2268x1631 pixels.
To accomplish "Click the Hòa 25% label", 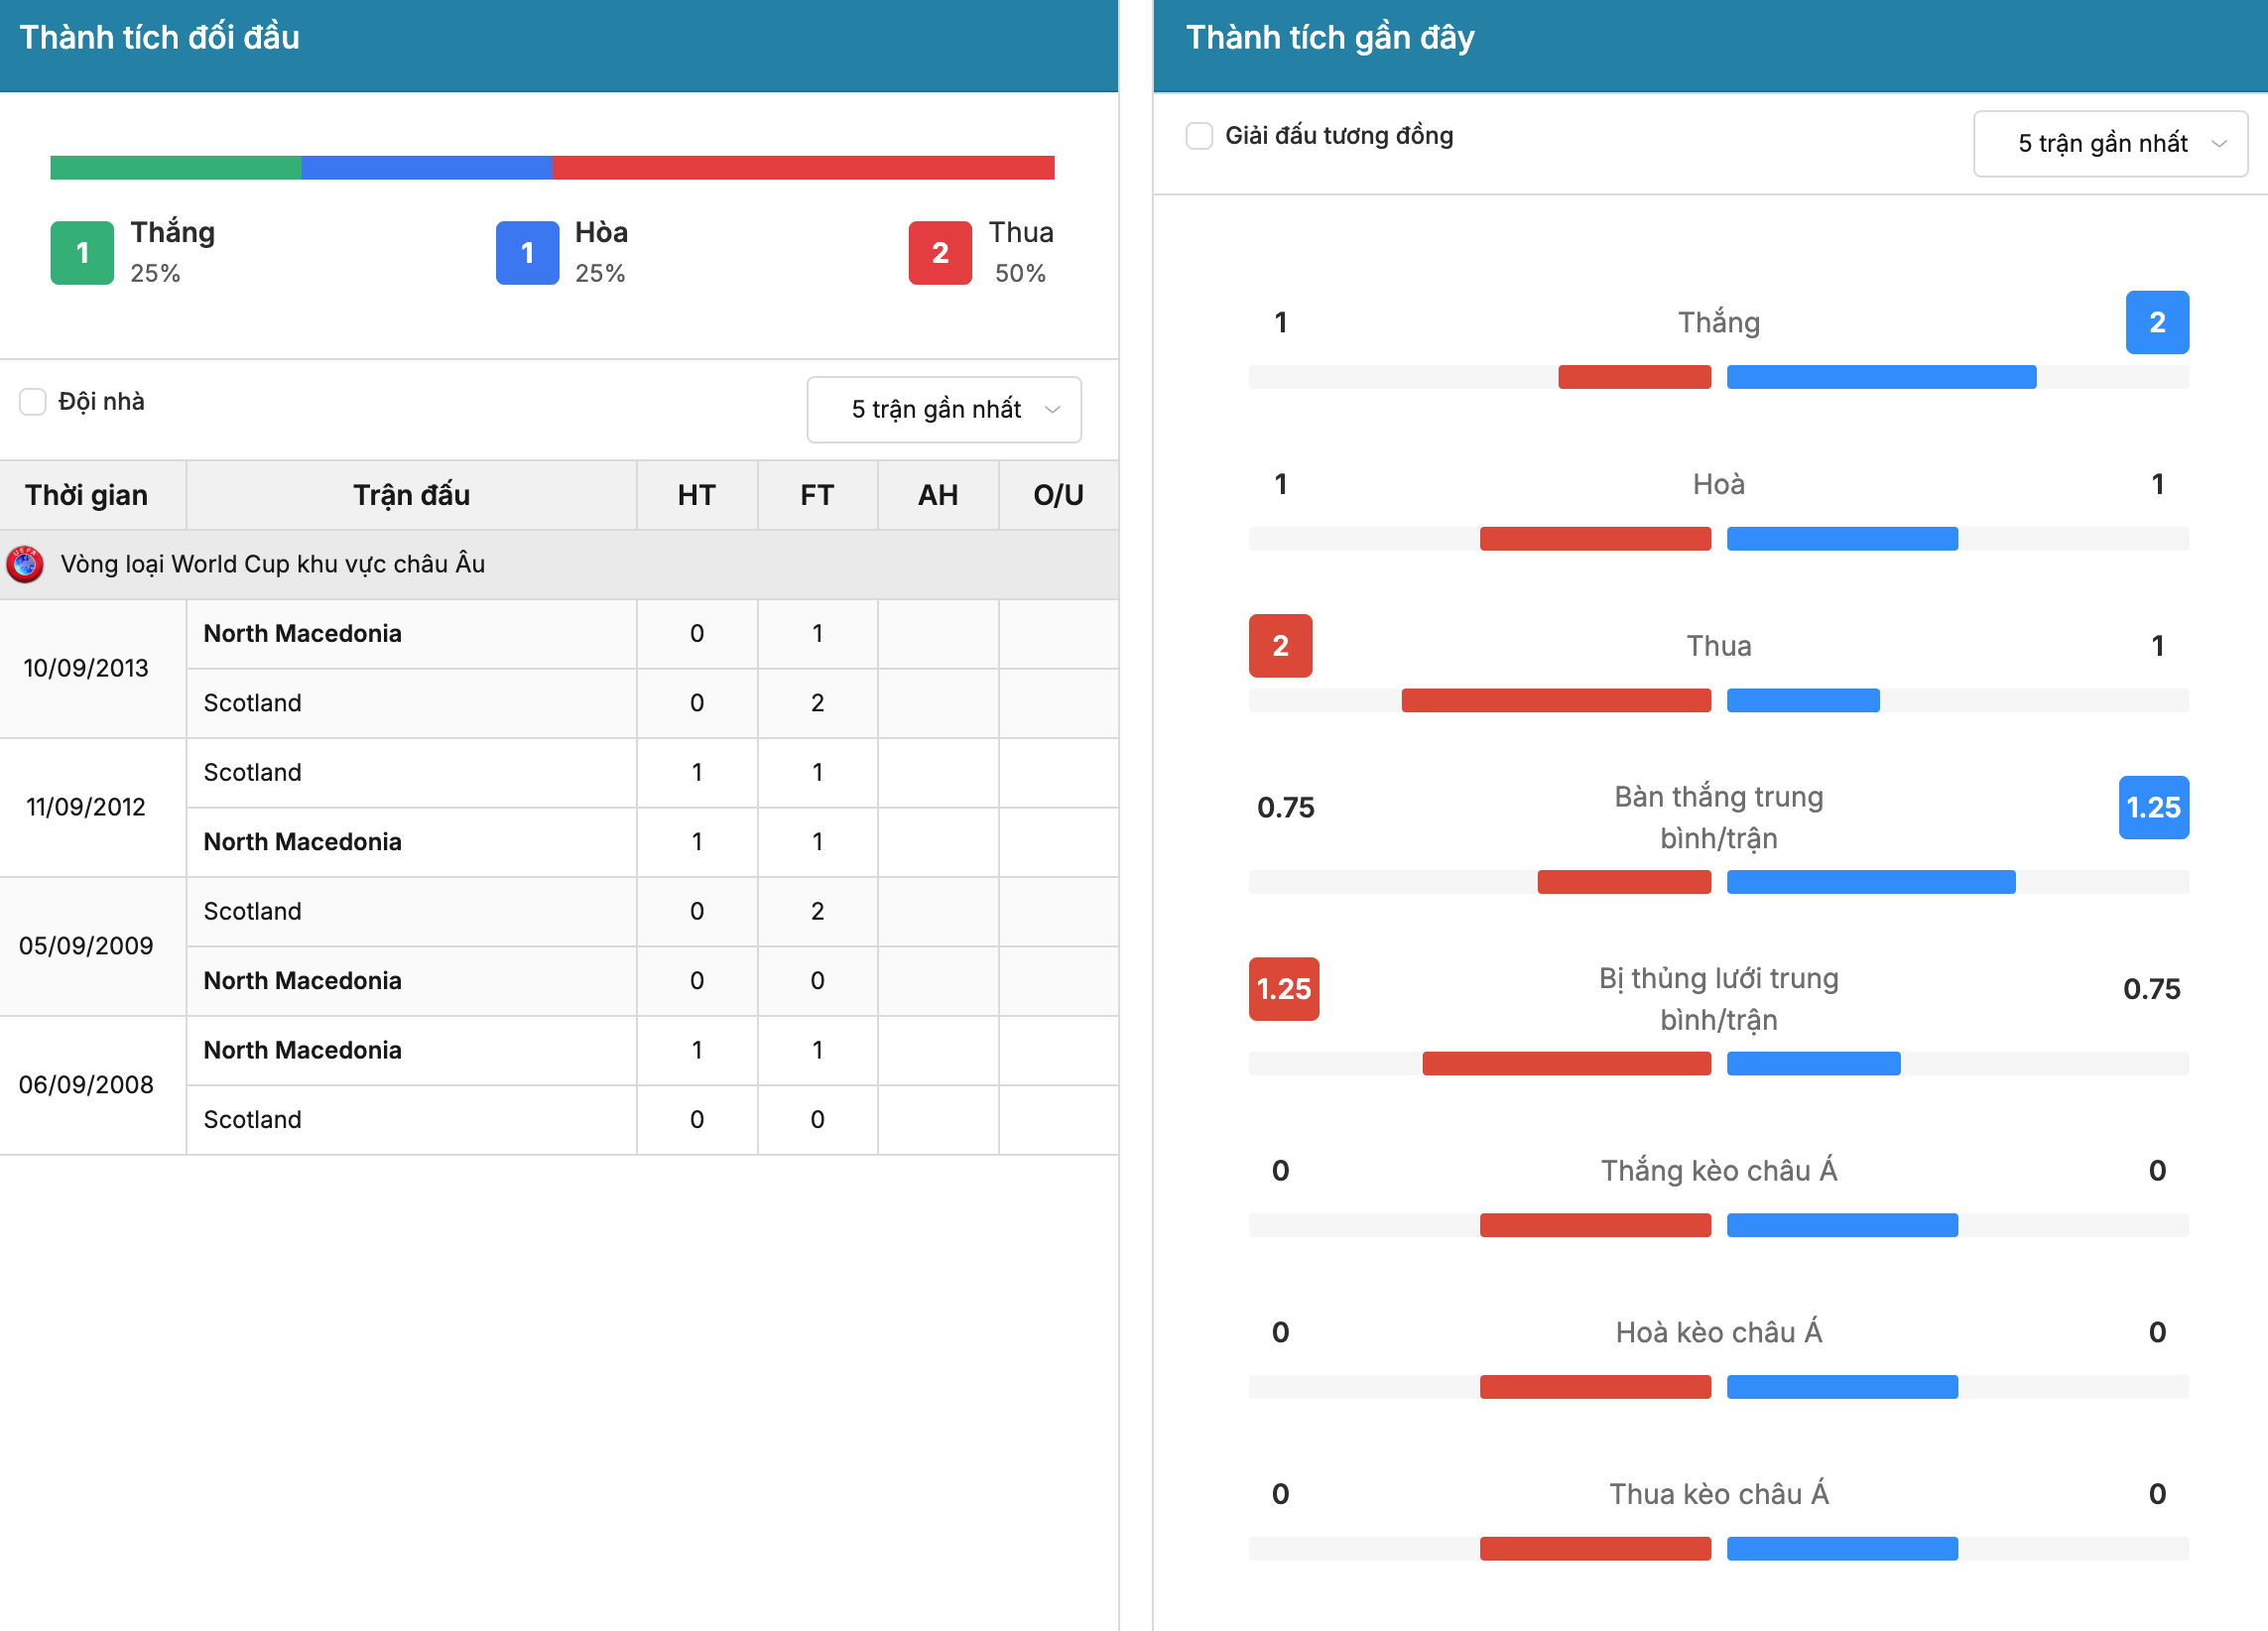I will tap(601, 252).
